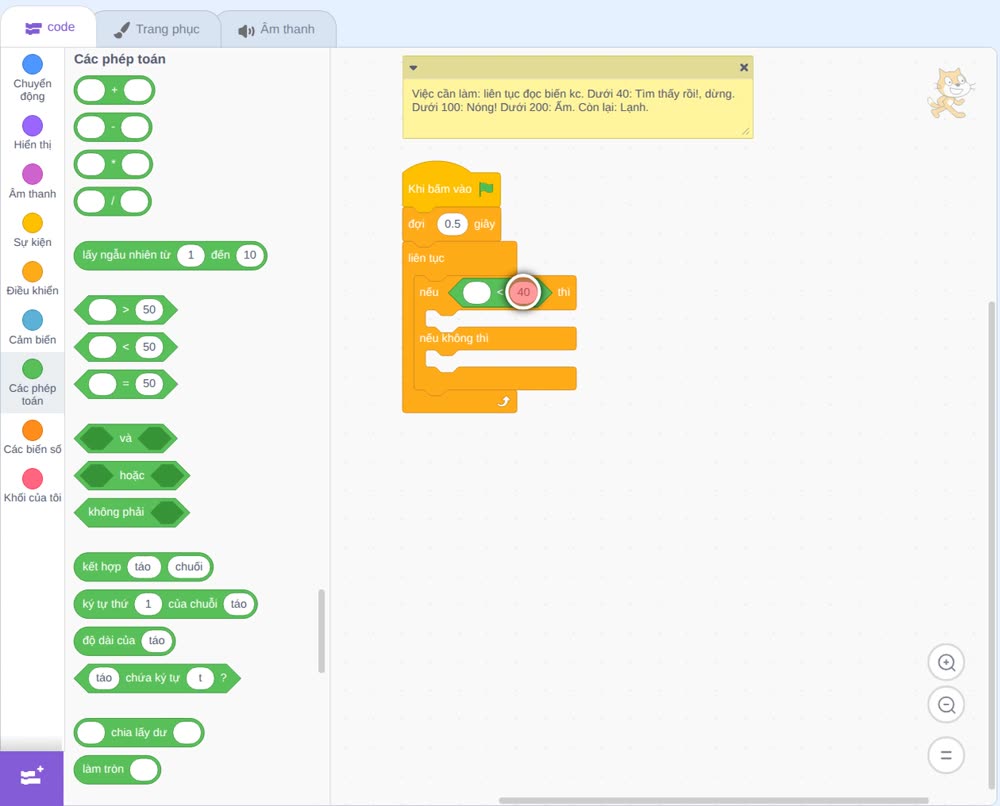Click the green flag hat block
The image size is (1000, 806).
[x=451, y=186]
